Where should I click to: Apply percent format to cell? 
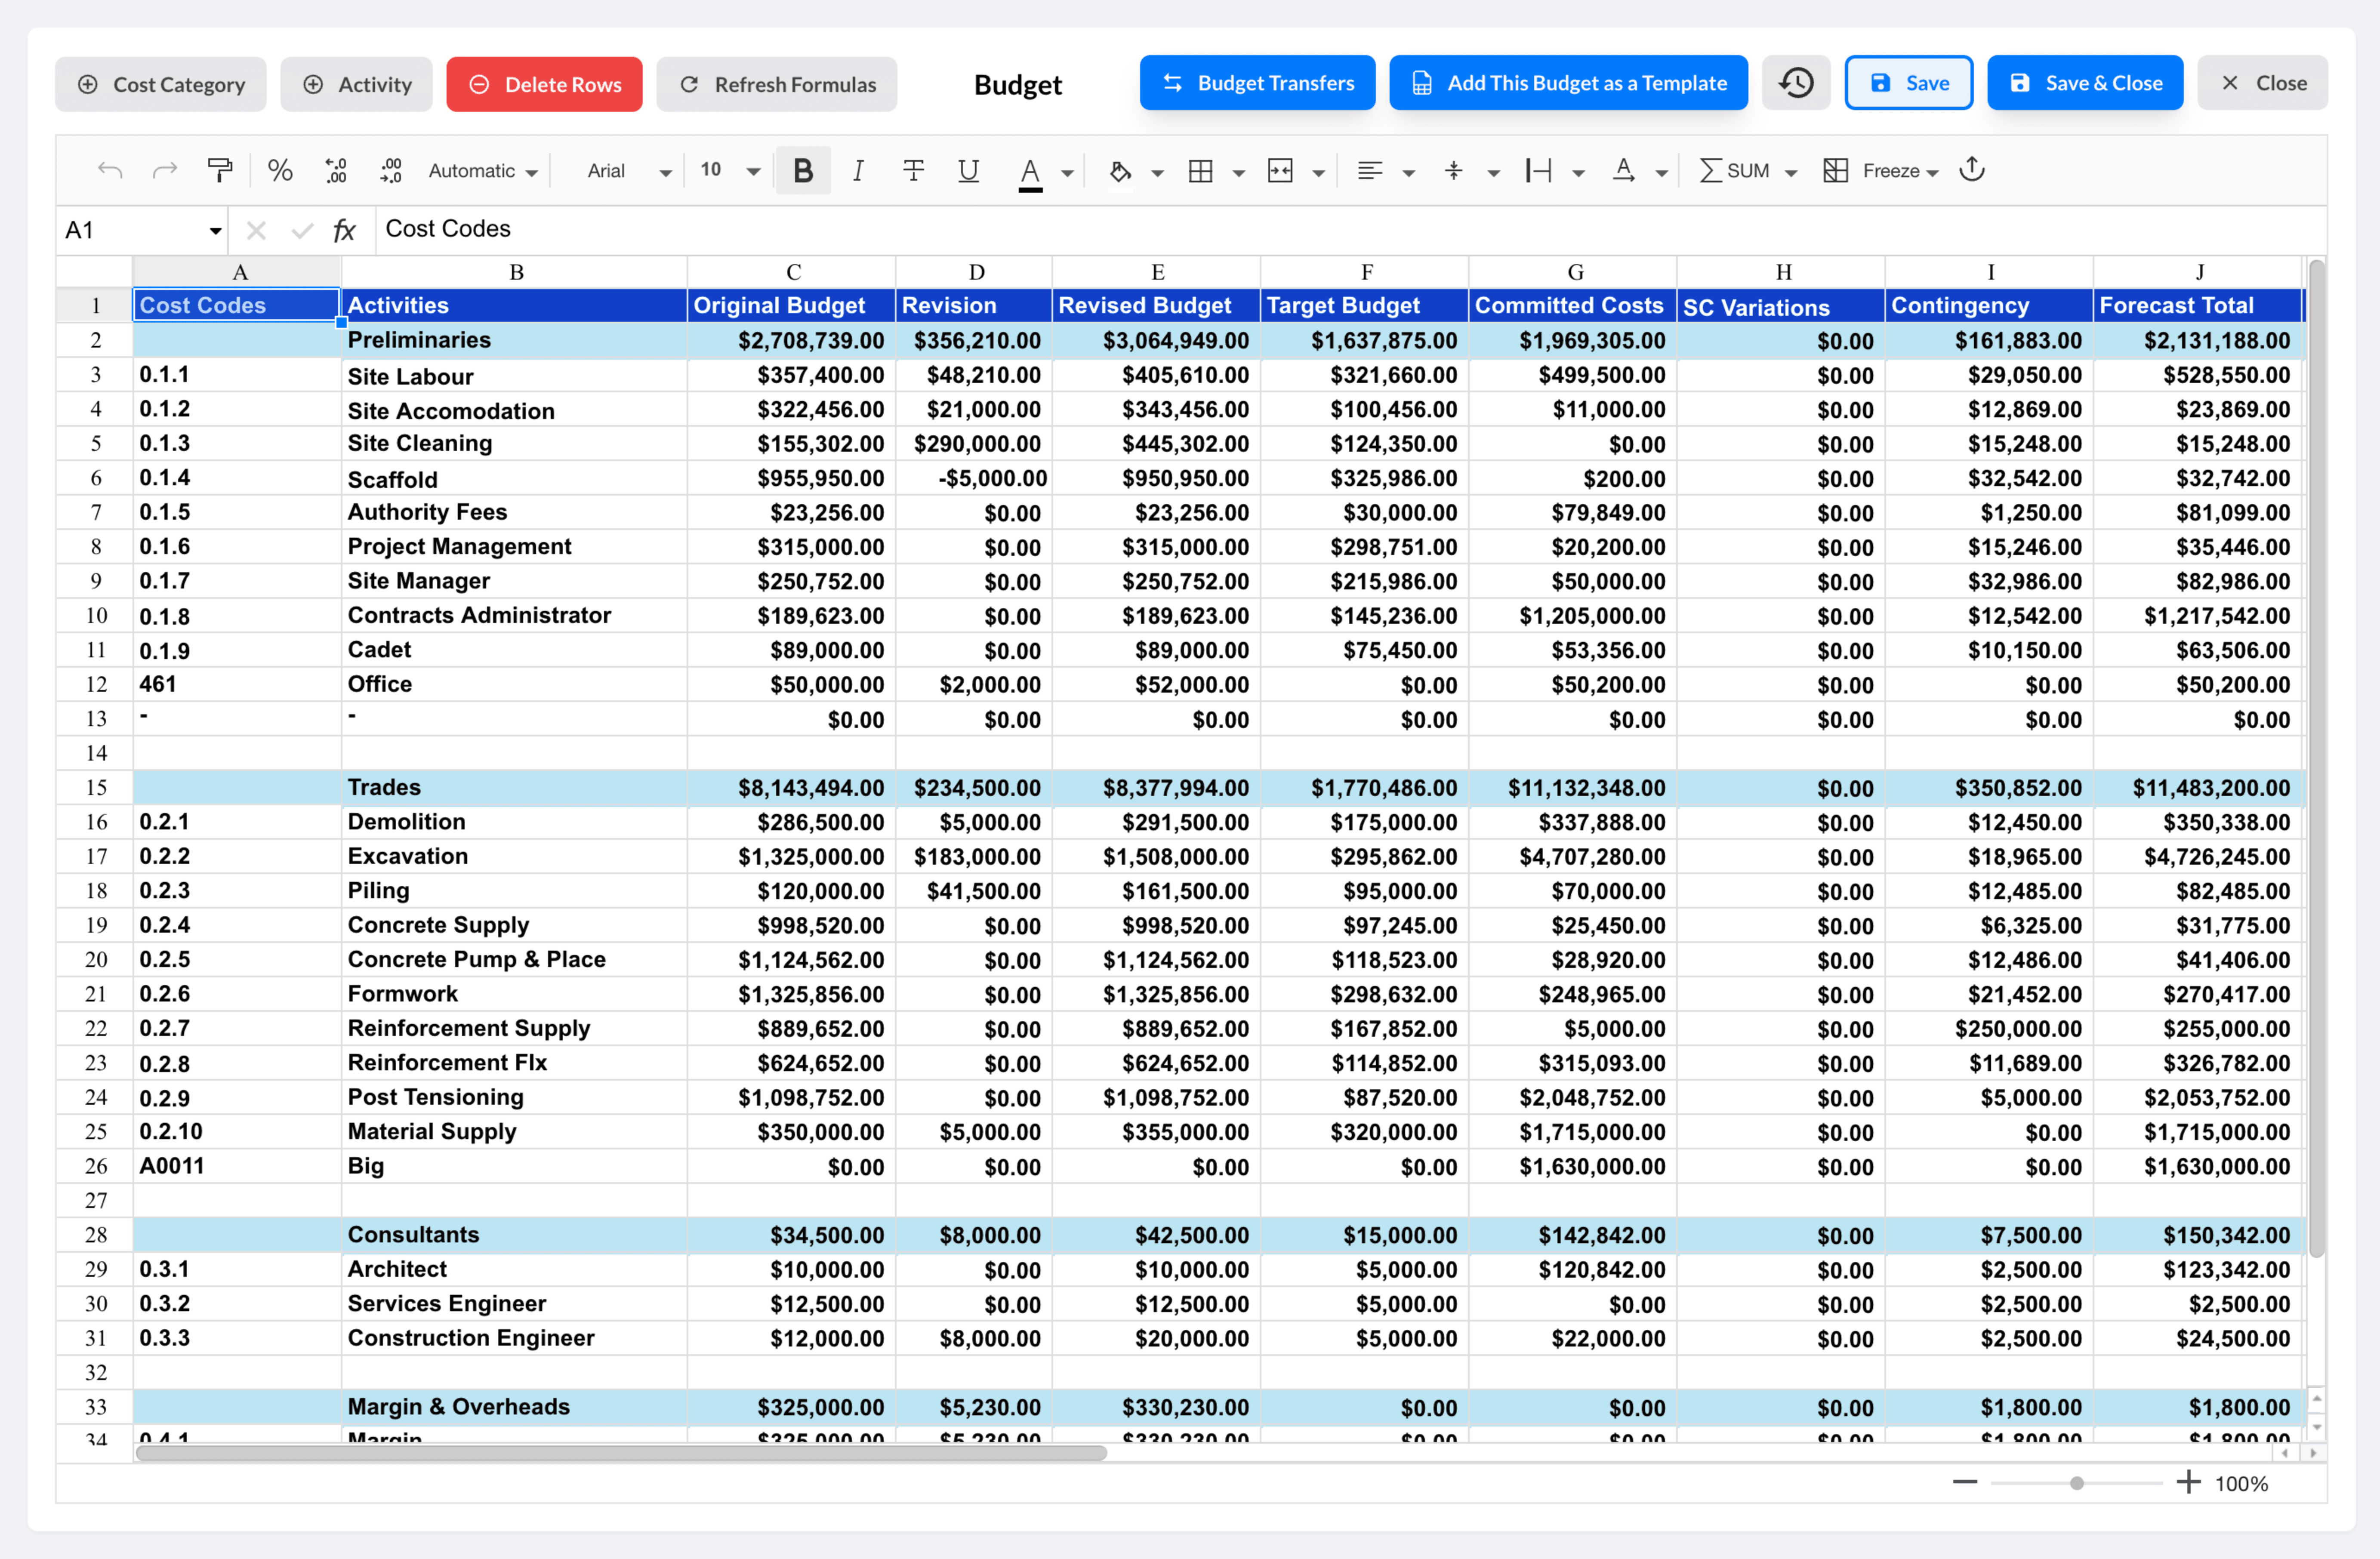(280, 171)
